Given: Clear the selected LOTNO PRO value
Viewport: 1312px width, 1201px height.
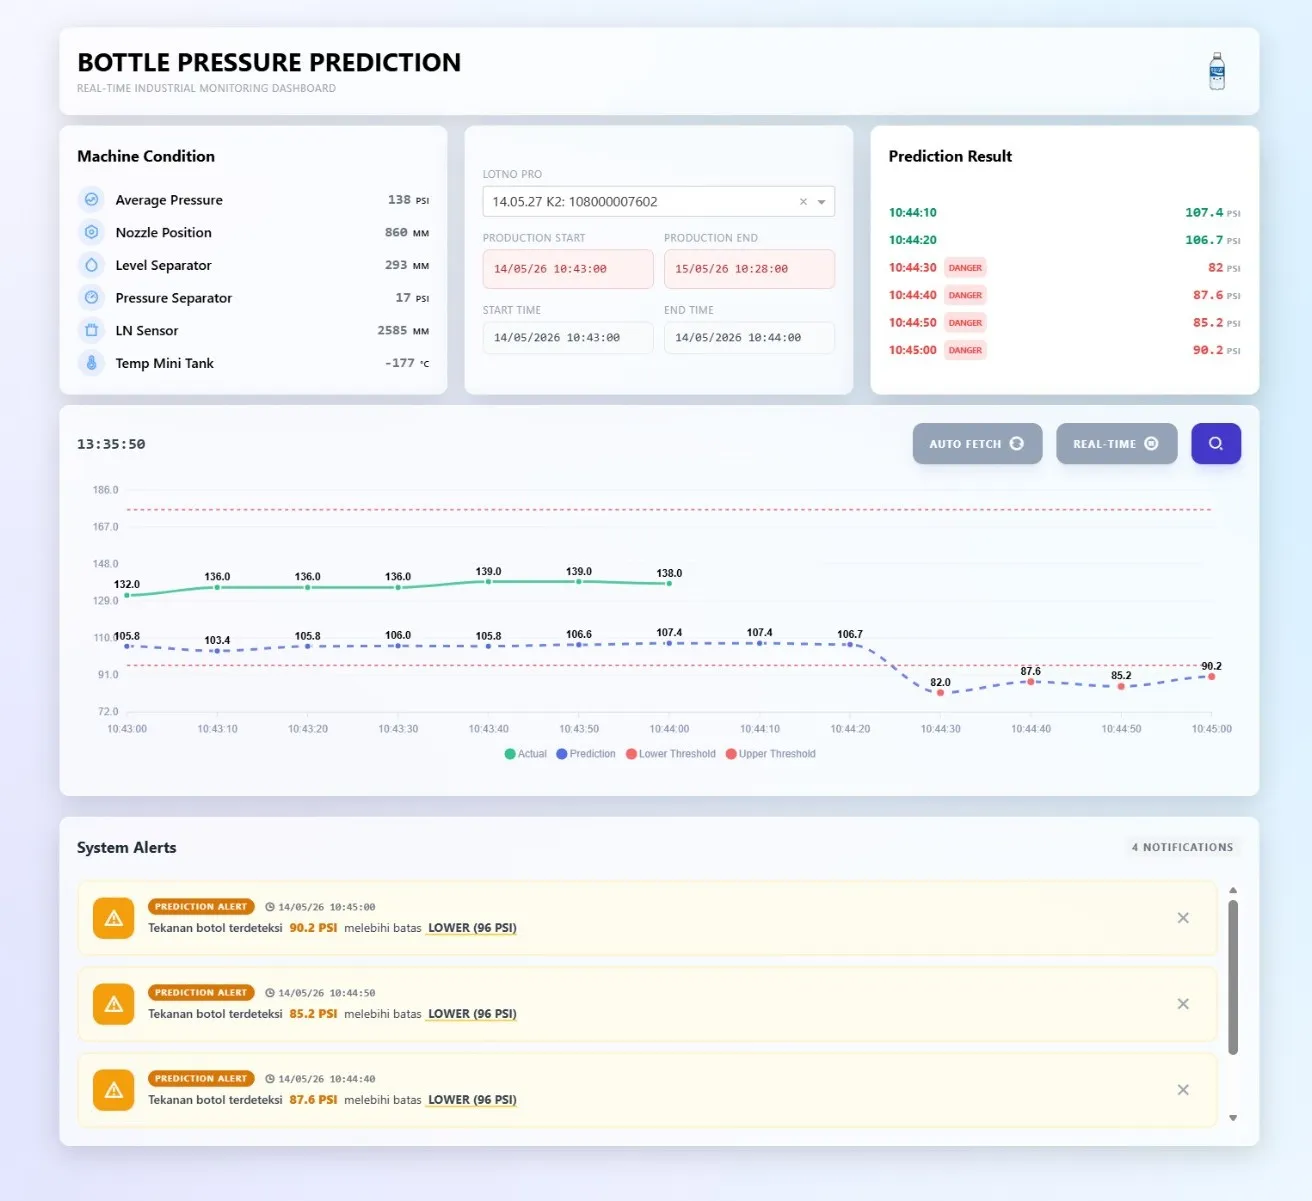Looking at the screenshot, I should point(803,202).
